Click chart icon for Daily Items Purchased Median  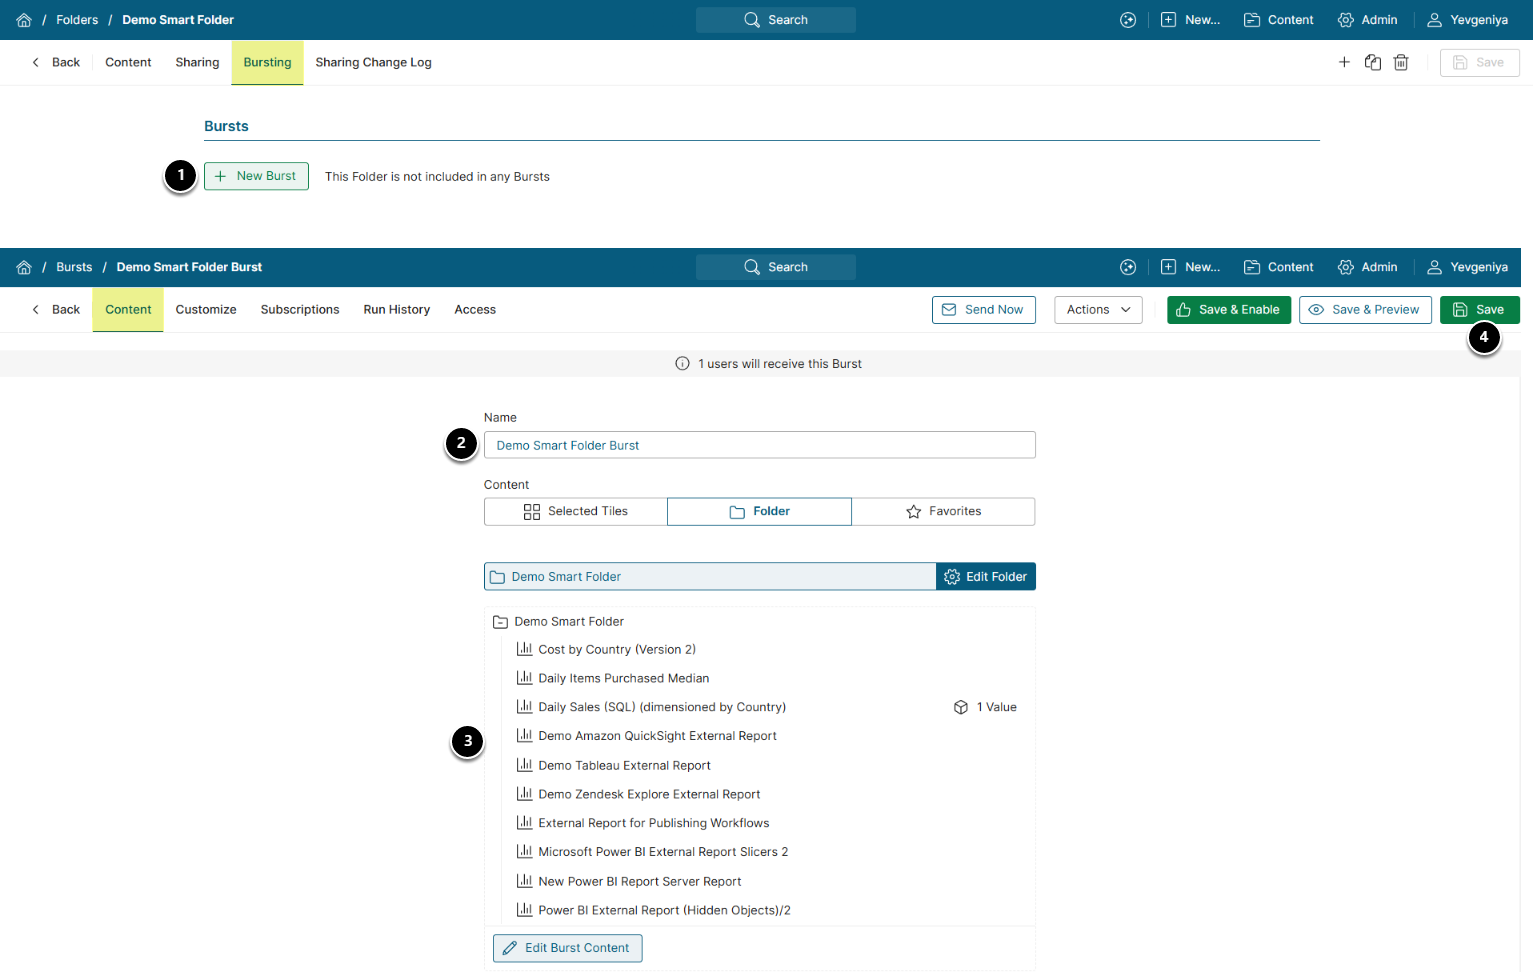coord(524,678)
